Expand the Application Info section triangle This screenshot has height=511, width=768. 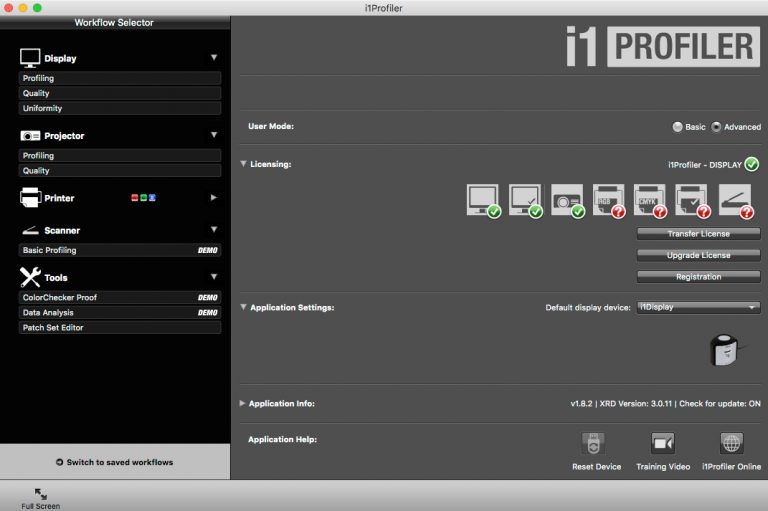coord(242,403)
